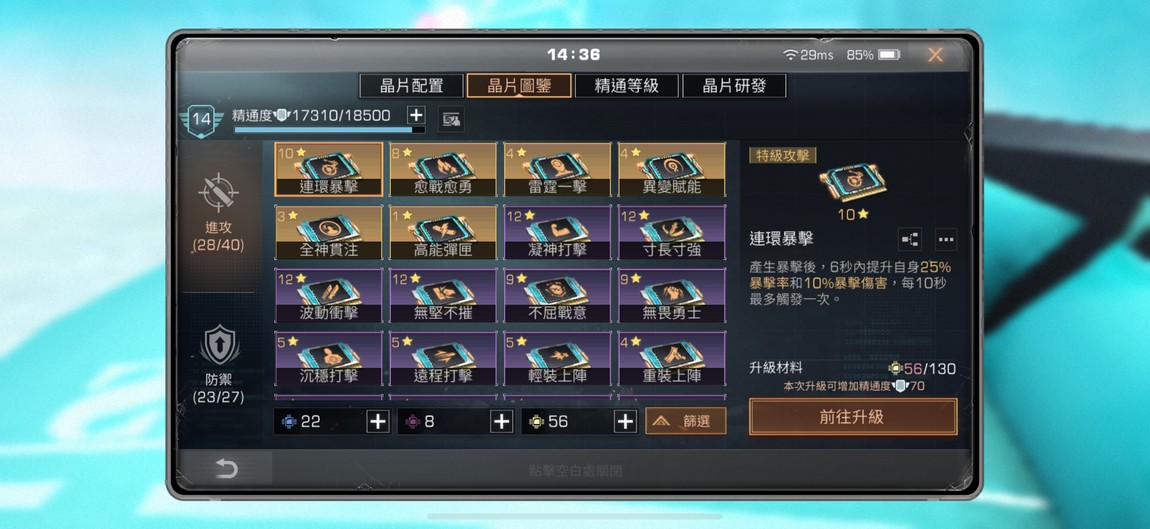Open the chip tree diagram icon

tap(909, 239)
